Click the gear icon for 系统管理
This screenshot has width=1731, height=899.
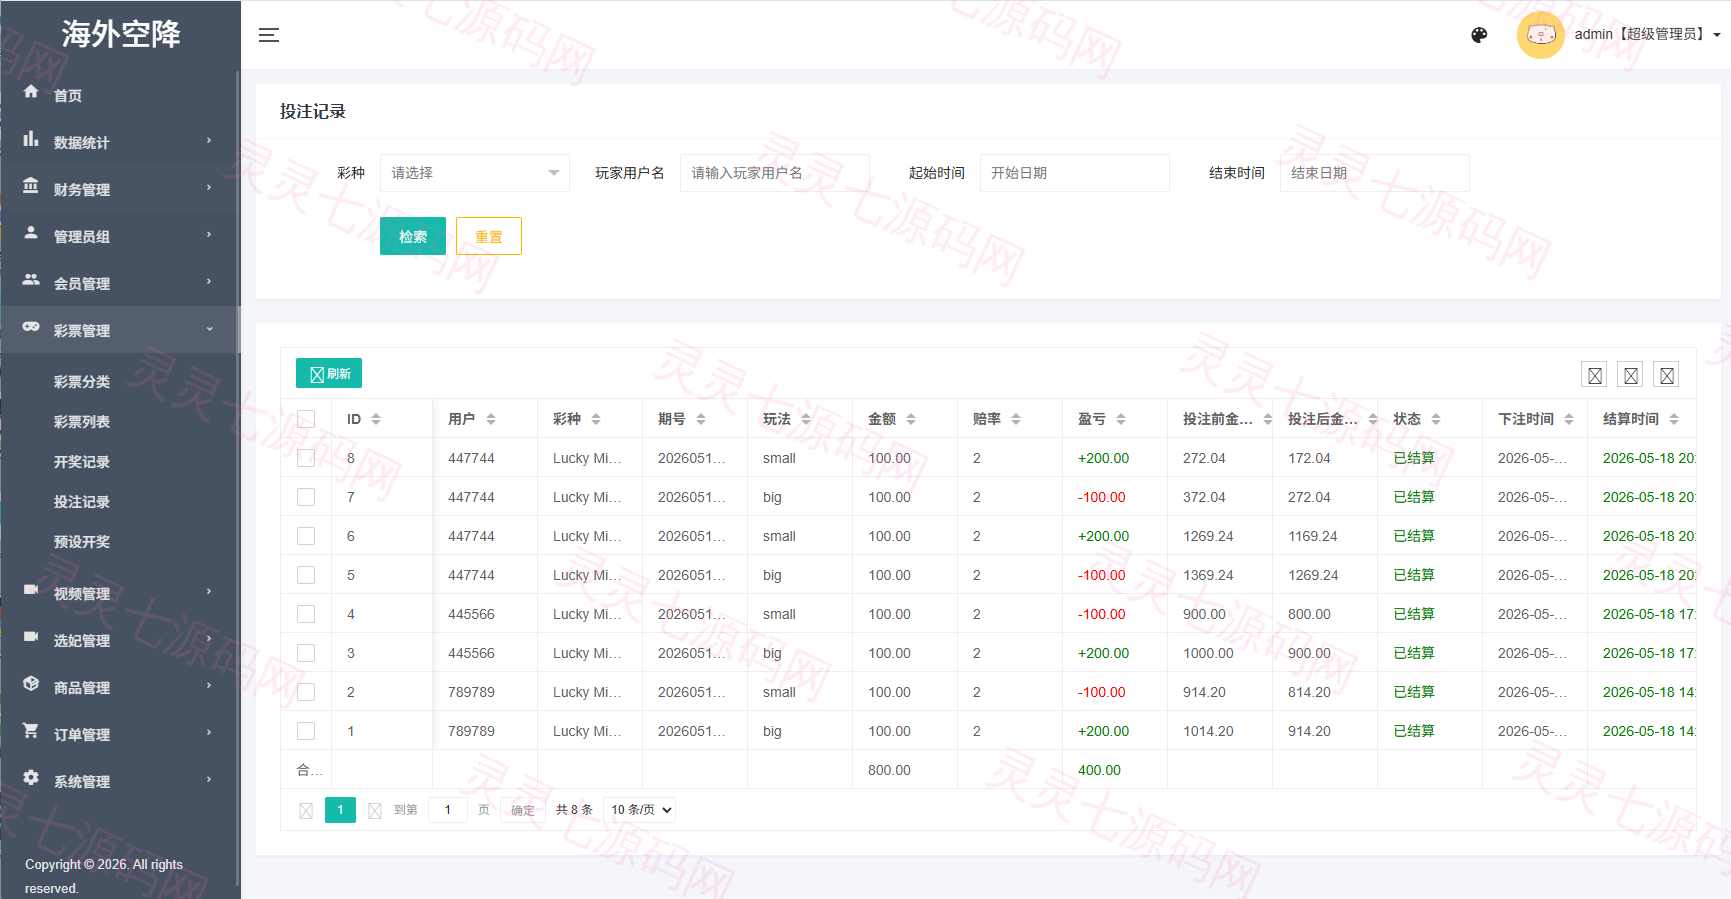click(31, 778)
